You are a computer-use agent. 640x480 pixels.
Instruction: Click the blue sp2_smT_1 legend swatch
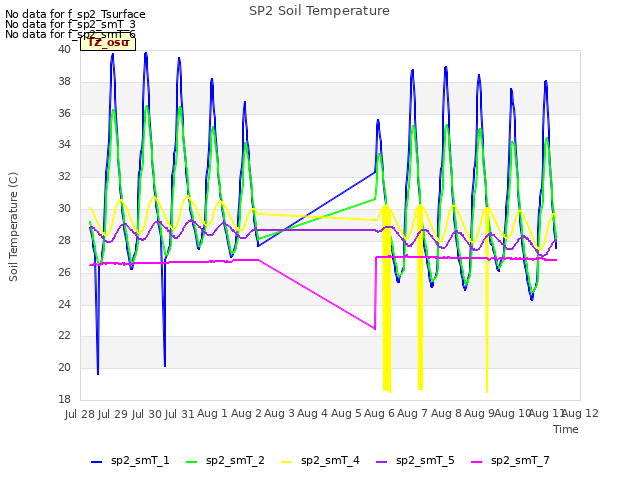coord(96,462)
